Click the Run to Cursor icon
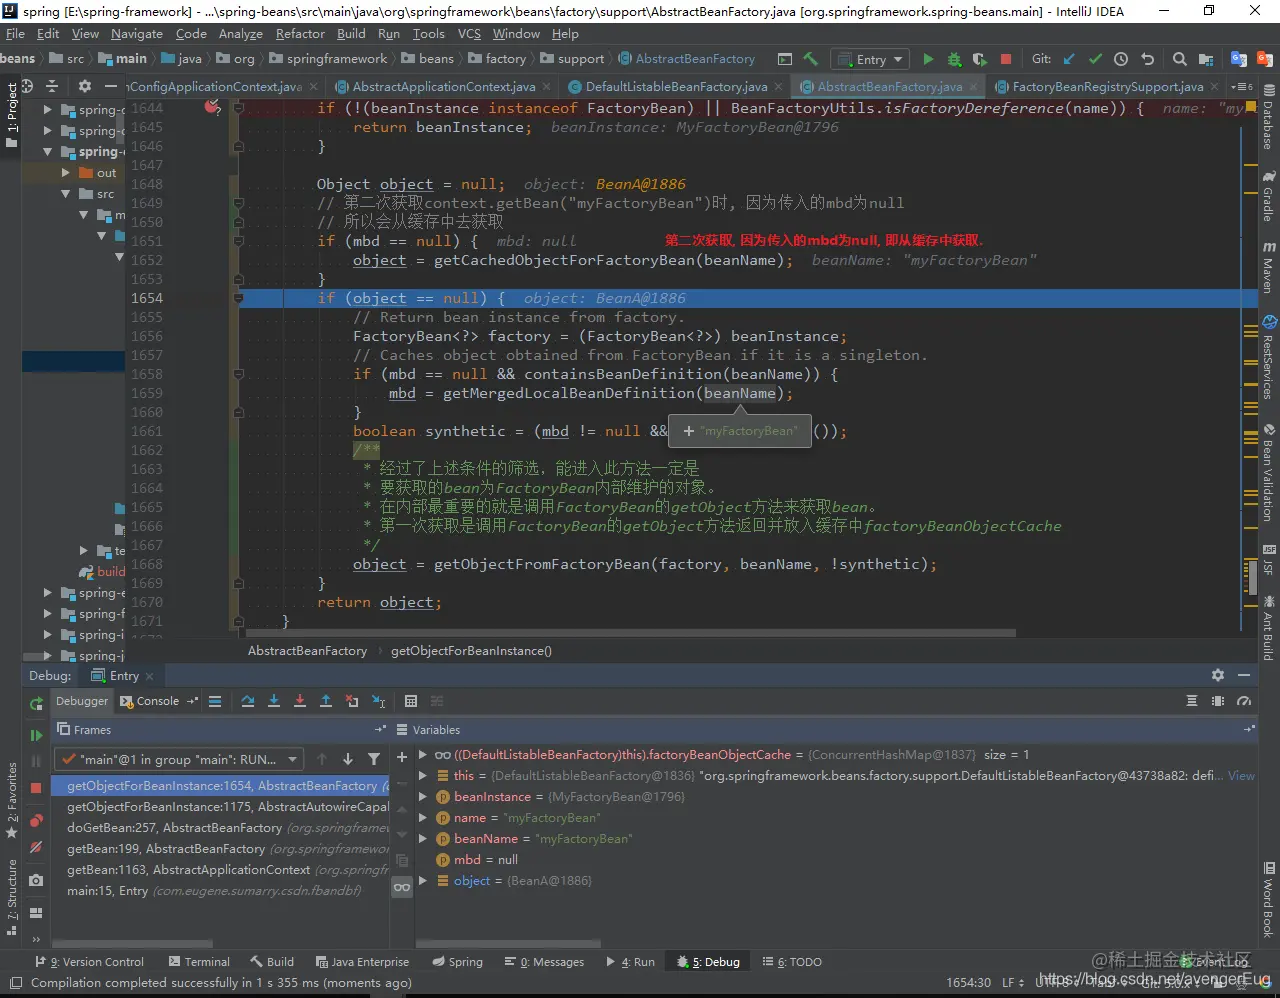Image resolution: width=1280 pixels, height=998 pixels. point(379,701)
